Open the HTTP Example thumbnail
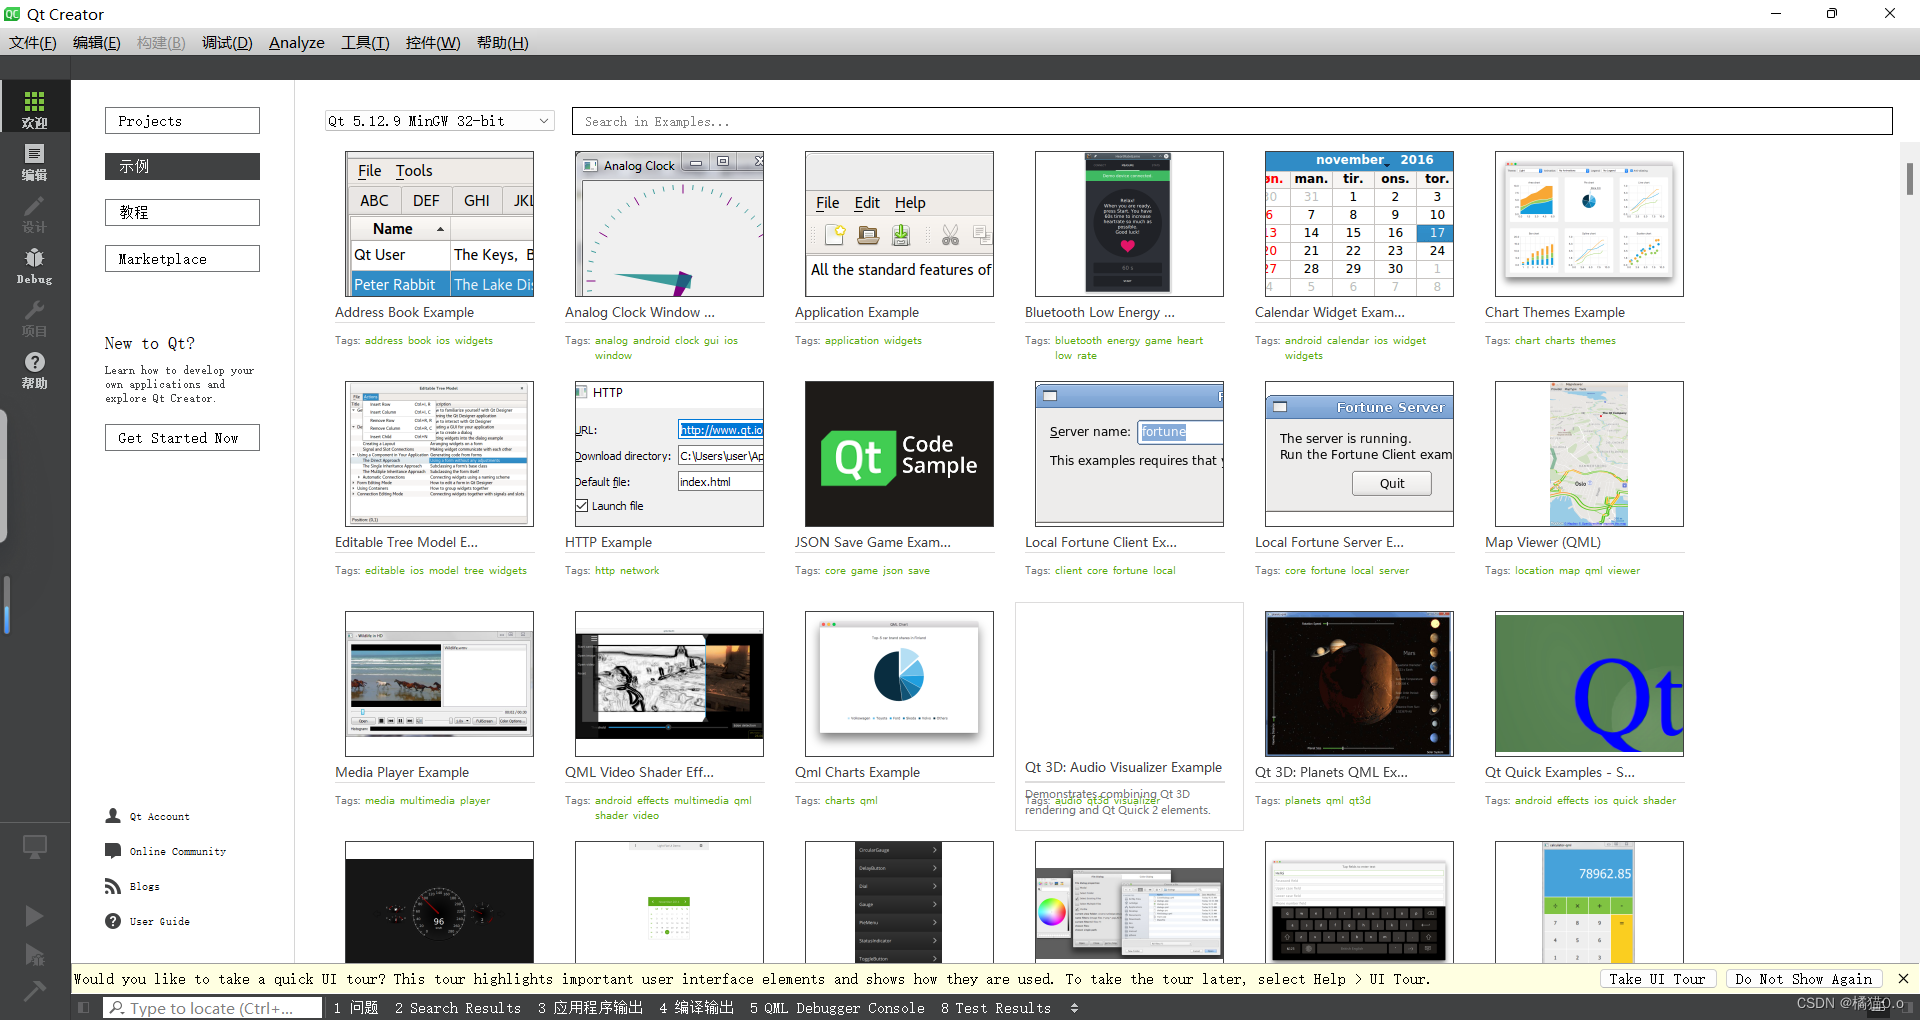Image resolution: width=1920 pixels, height=1020 pixels. 669,454
